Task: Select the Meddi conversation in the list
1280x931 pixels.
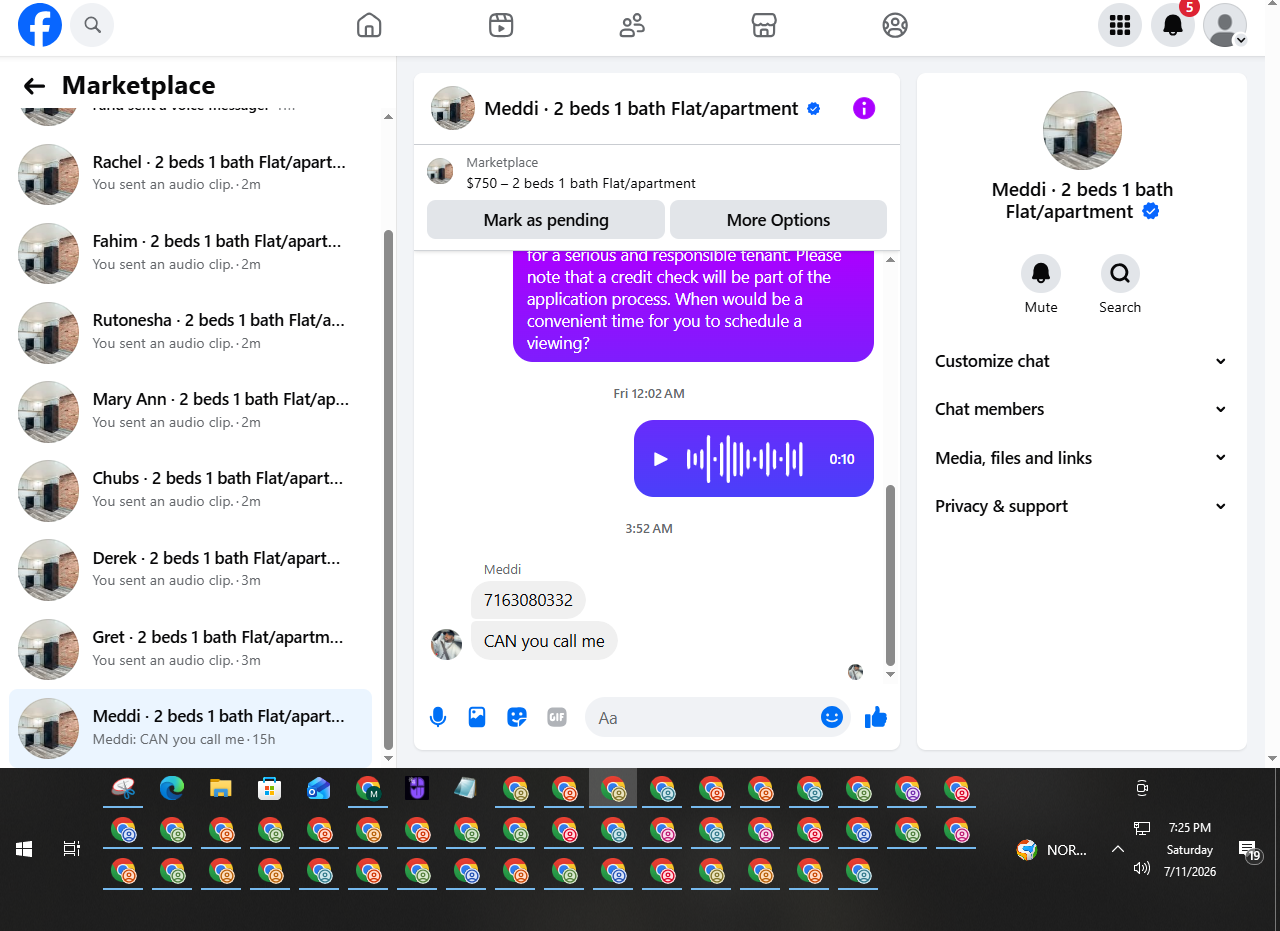Action: coord(190,727)
